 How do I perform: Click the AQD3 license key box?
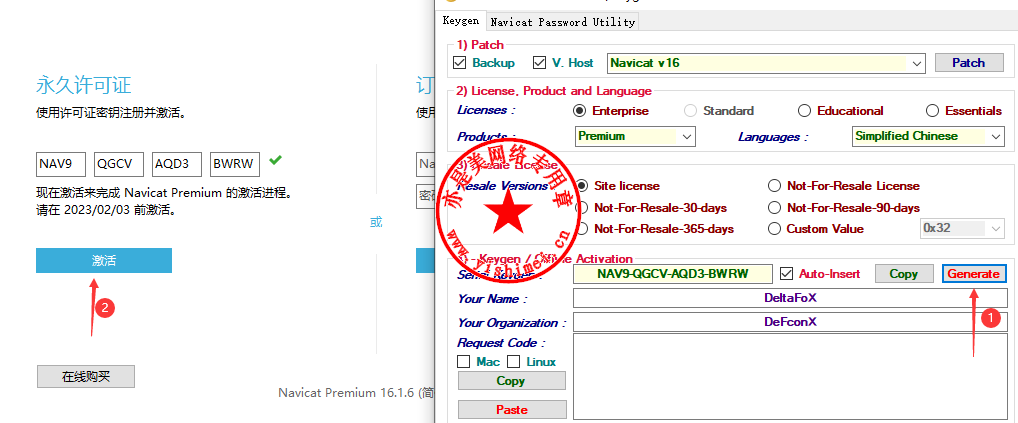pos(177,164)
